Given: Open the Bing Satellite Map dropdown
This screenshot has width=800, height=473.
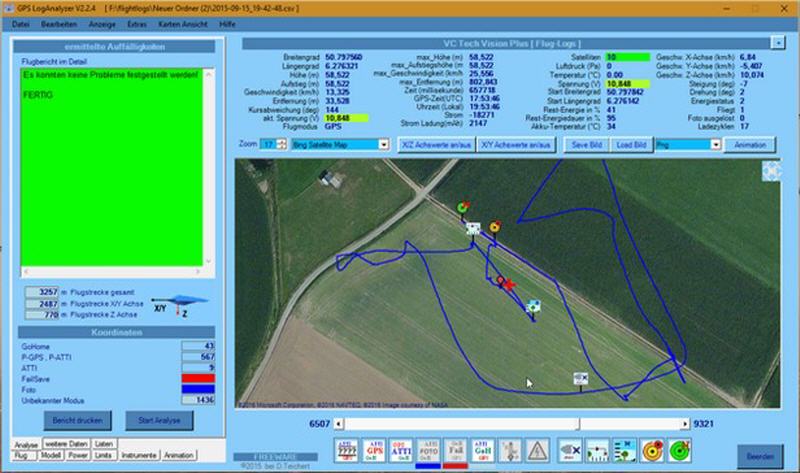Looking at the screenshot, I should point(384,145).
